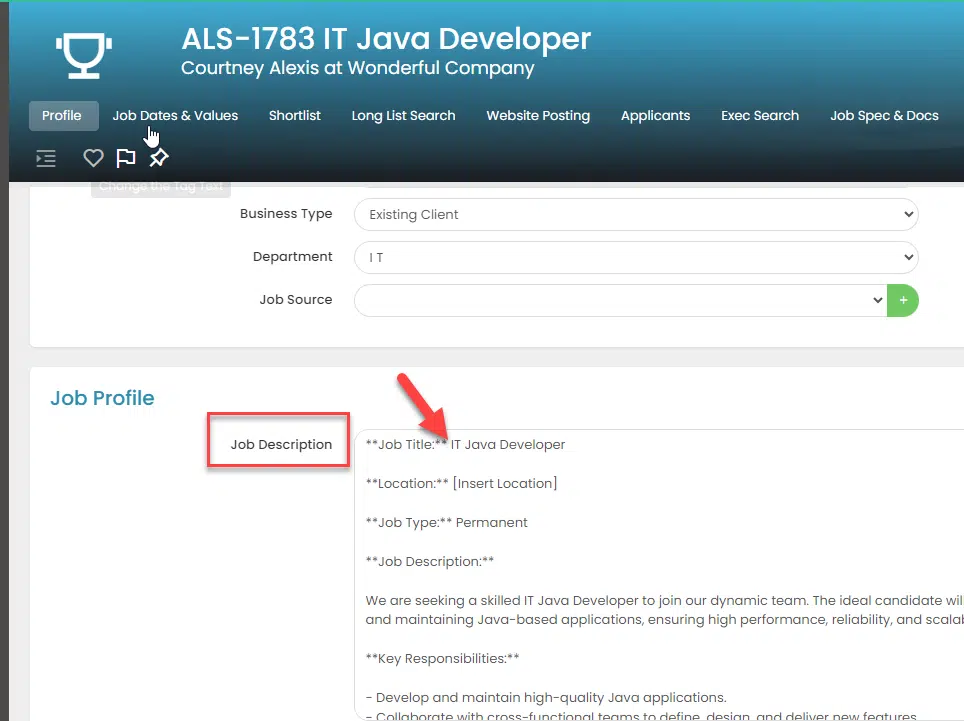Pin this job record with pushpin icon
The width and height of the screenshot is (964, 721).
coord(158,158)
